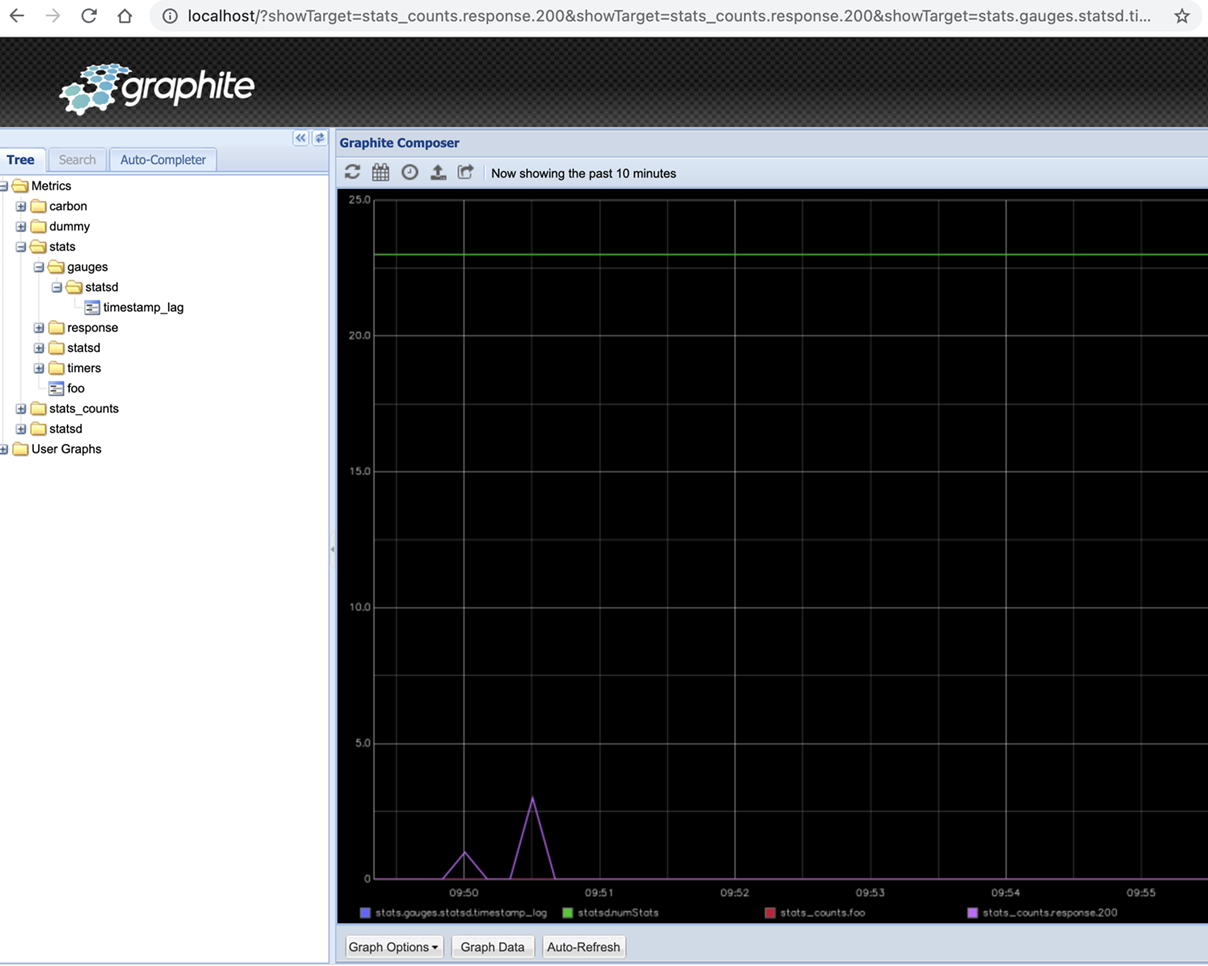Collapse the gauges folder
The image size is (1208, 966).
point(39,267)
